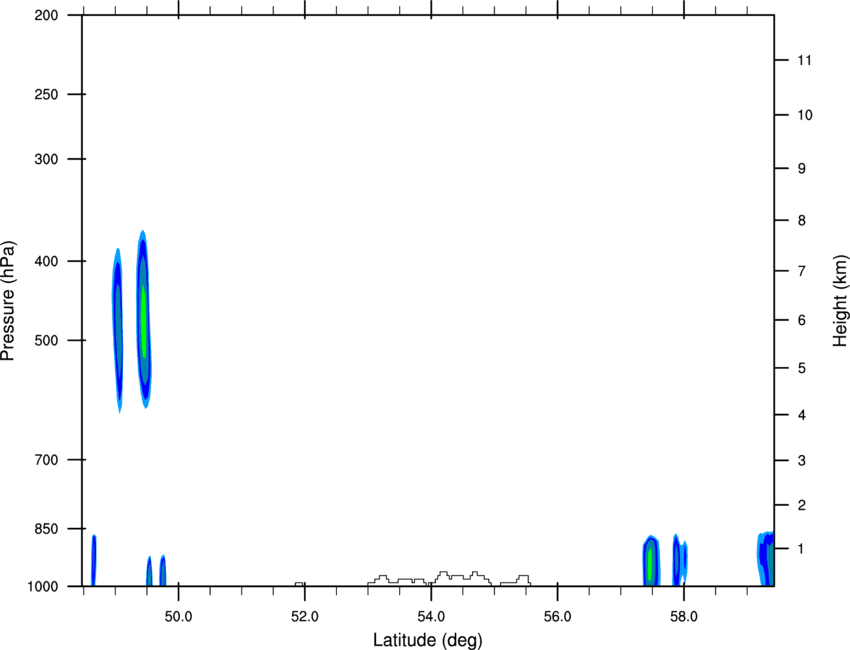The width and height of the screenshot is (850, 650).
Task: Click the green-centered low-level contour near latitude 57.5
Action: coord(651,561)
